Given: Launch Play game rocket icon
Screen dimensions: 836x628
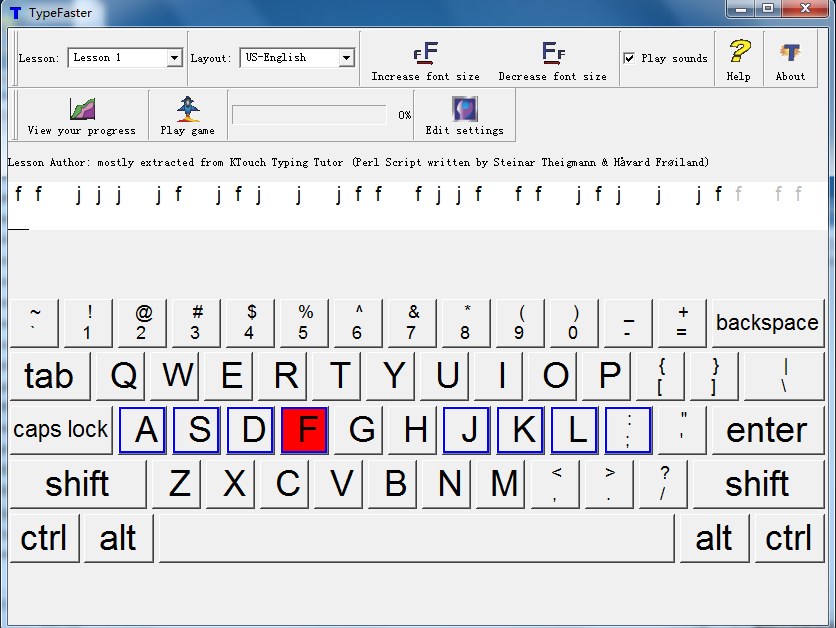Looking at the screenshot, I should (x=187, y=109).
